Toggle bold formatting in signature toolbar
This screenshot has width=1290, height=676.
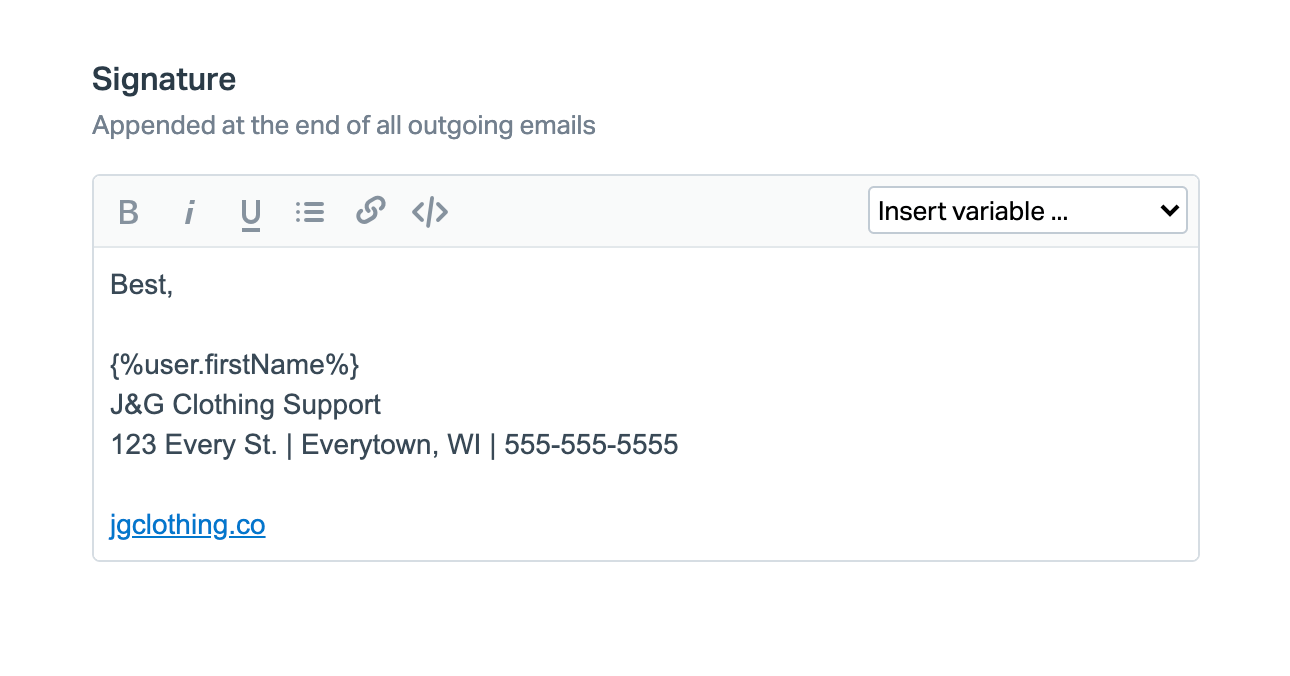click(128, 212)
